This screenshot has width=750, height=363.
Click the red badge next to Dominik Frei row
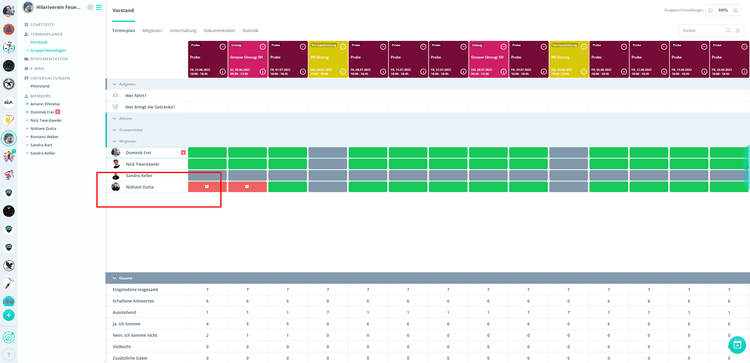pyautogui.click(x=183, y=153)
